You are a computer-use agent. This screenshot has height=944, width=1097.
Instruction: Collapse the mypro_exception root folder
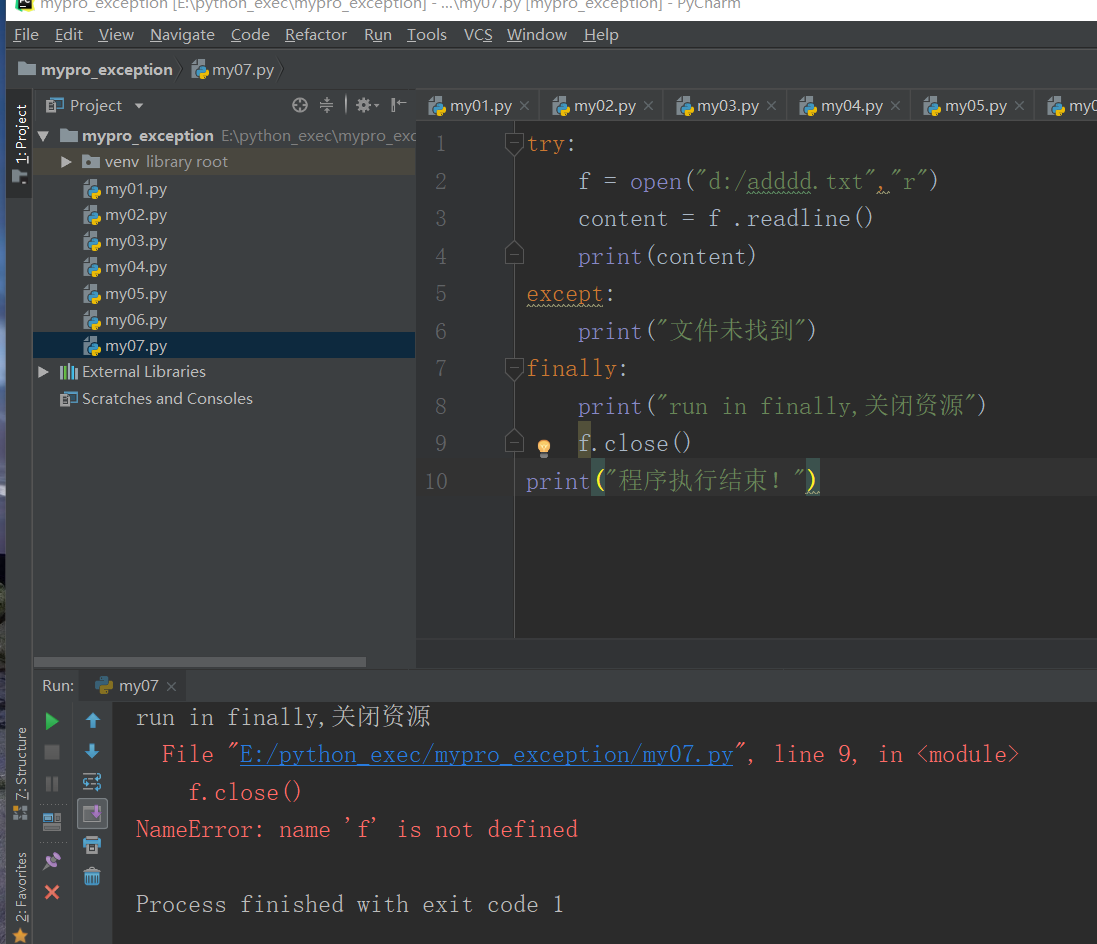[x=43, y=136]
